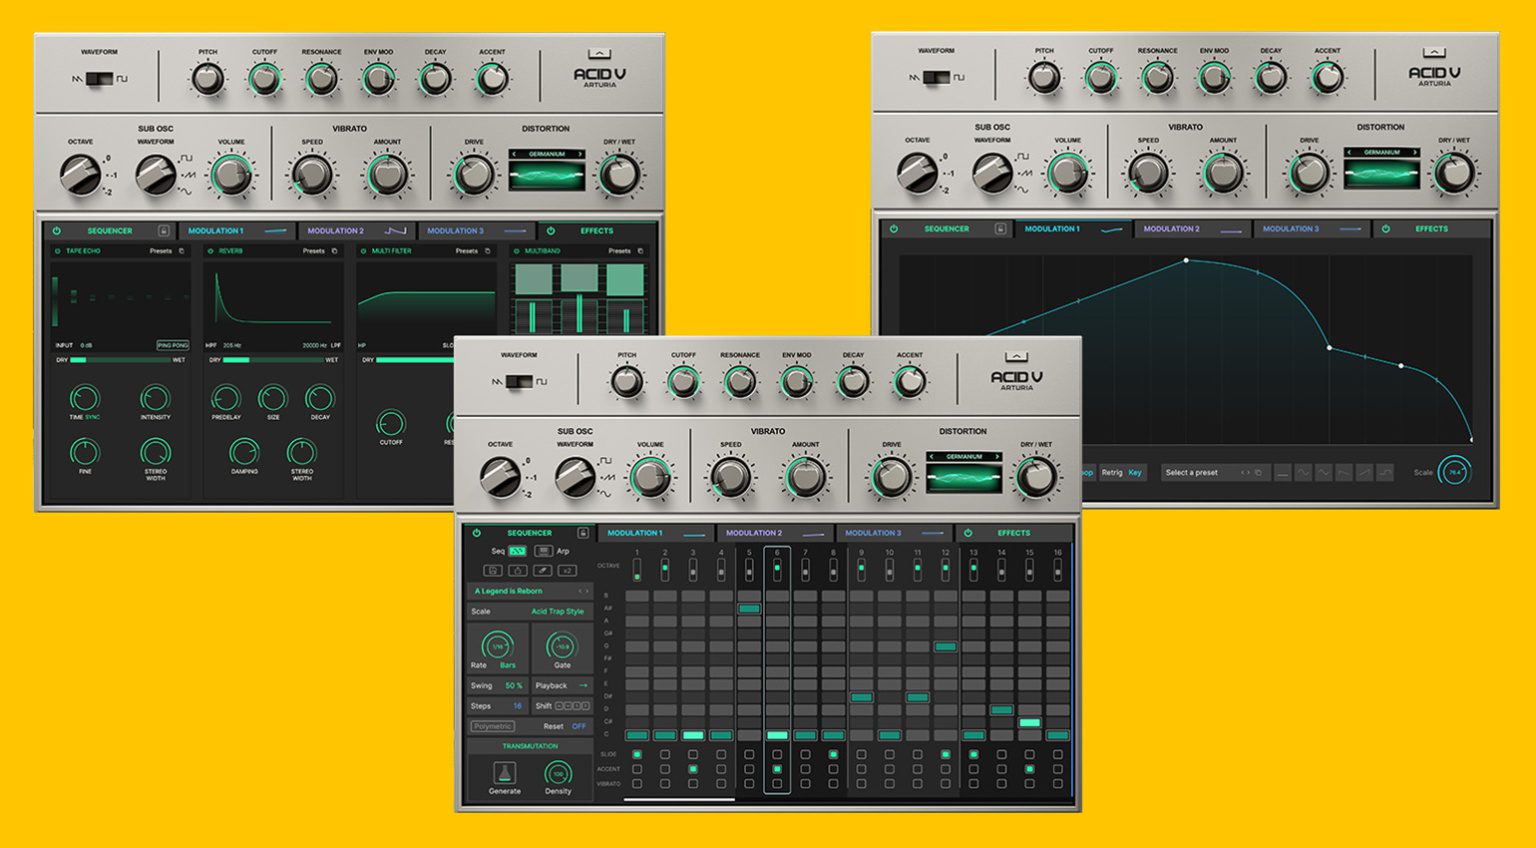This screenshot has height=848, width=1536.
Task: Click the dice randomize icon in the sequencer
Action: [517, 571]
